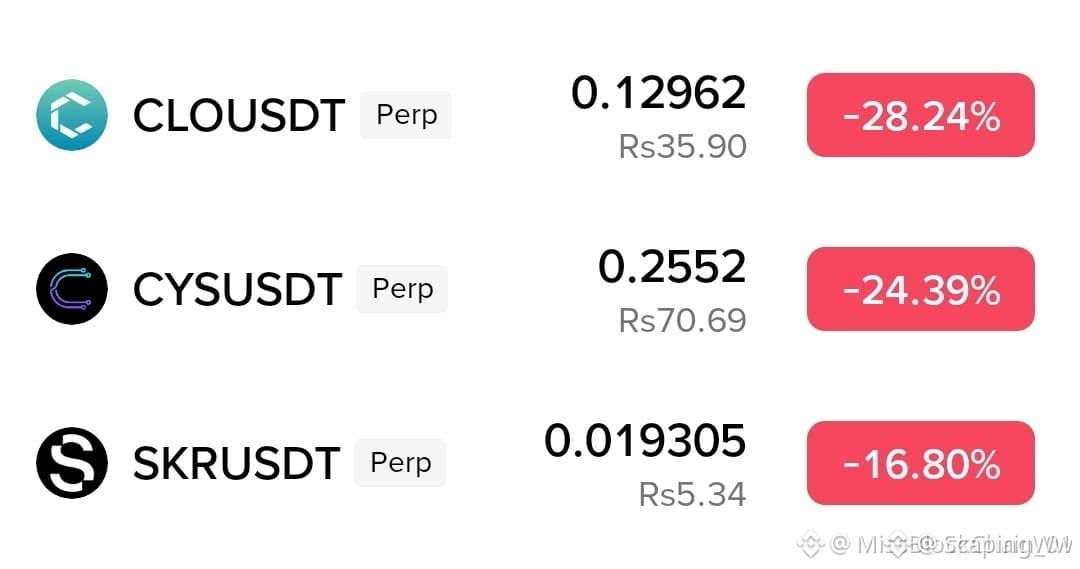Screen dimensions: 1080x569
Task: Tap the CYSUSDT coin logo icon
Action: point(72,289)
